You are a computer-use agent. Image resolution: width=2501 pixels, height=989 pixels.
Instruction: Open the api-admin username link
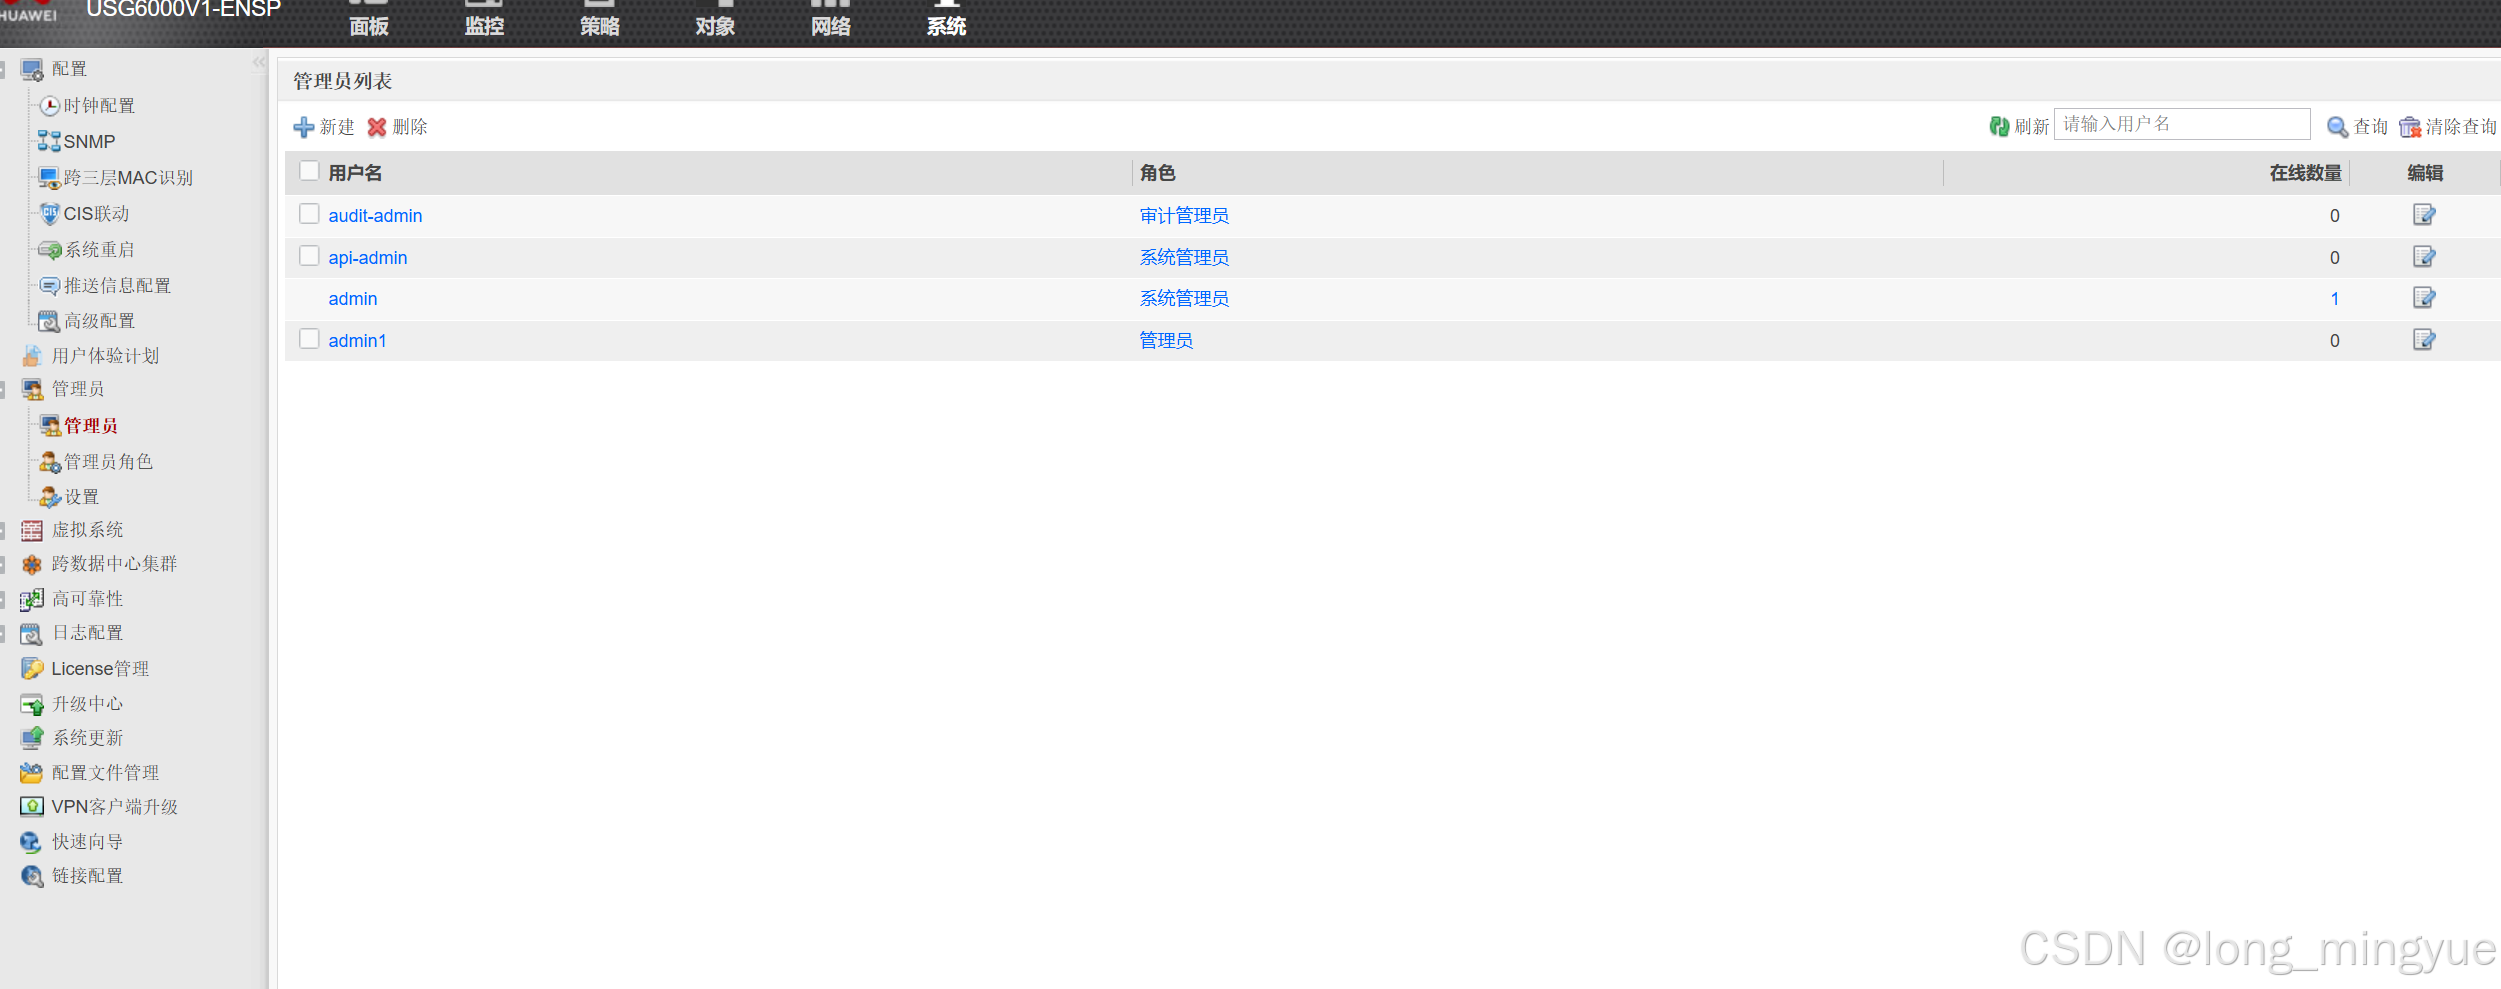coord(368,257)
